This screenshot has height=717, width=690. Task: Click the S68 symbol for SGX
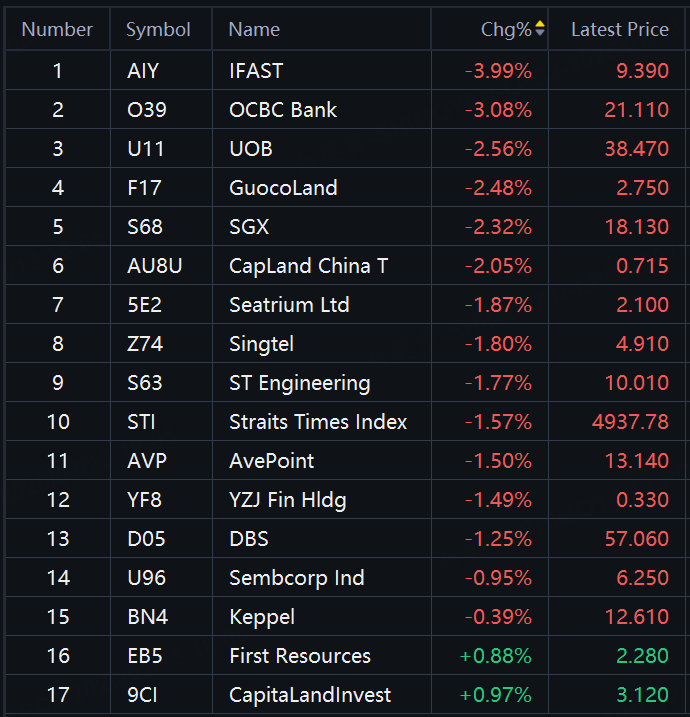[144, 227]
